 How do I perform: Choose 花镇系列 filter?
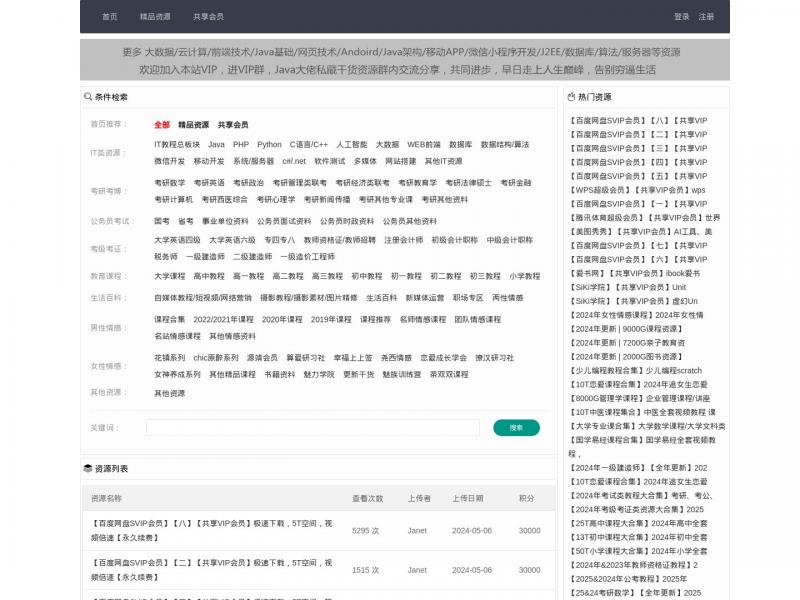pos(169,358)
